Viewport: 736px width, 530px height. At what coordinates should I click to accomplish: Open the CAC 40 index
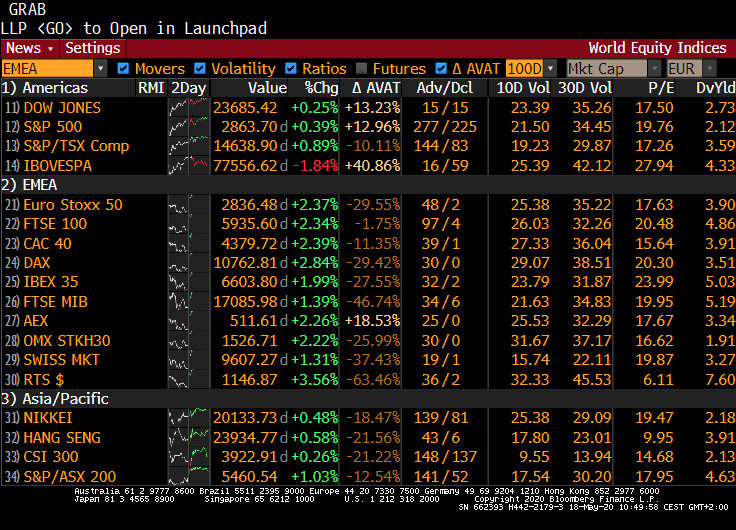(47, 244)
